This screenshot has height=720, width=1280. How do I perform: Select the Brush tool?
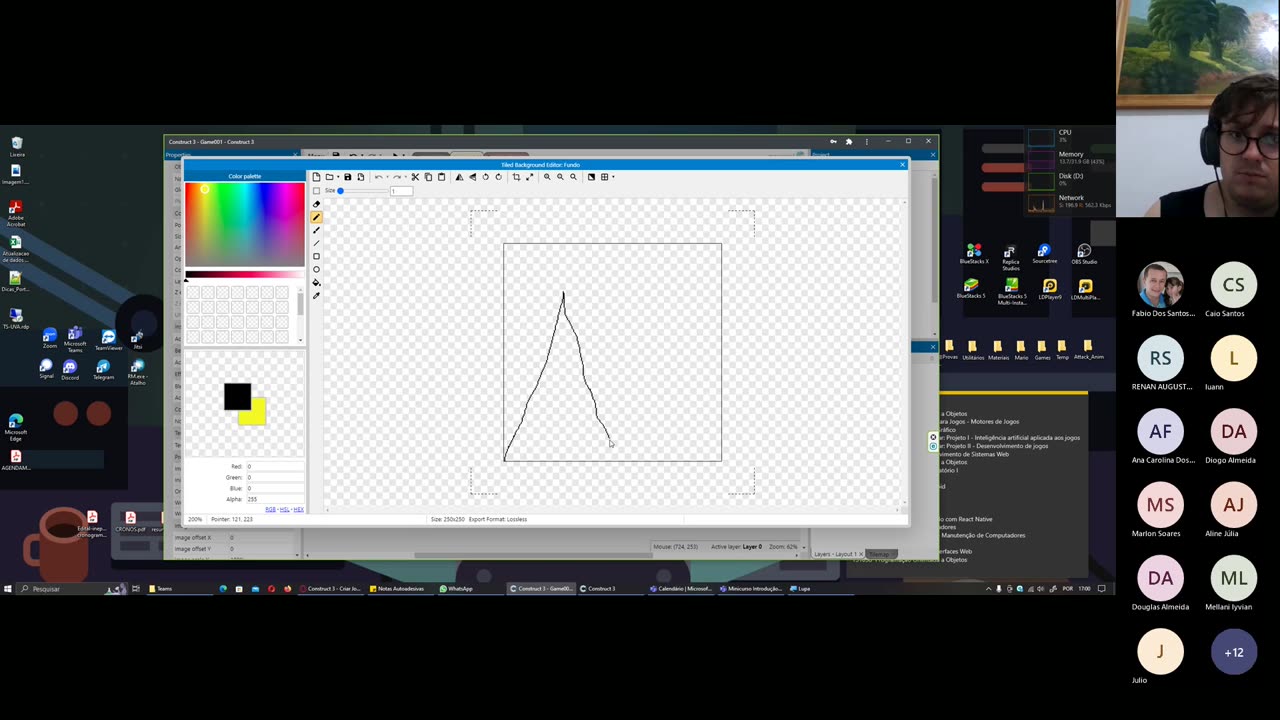pos(316,230)
